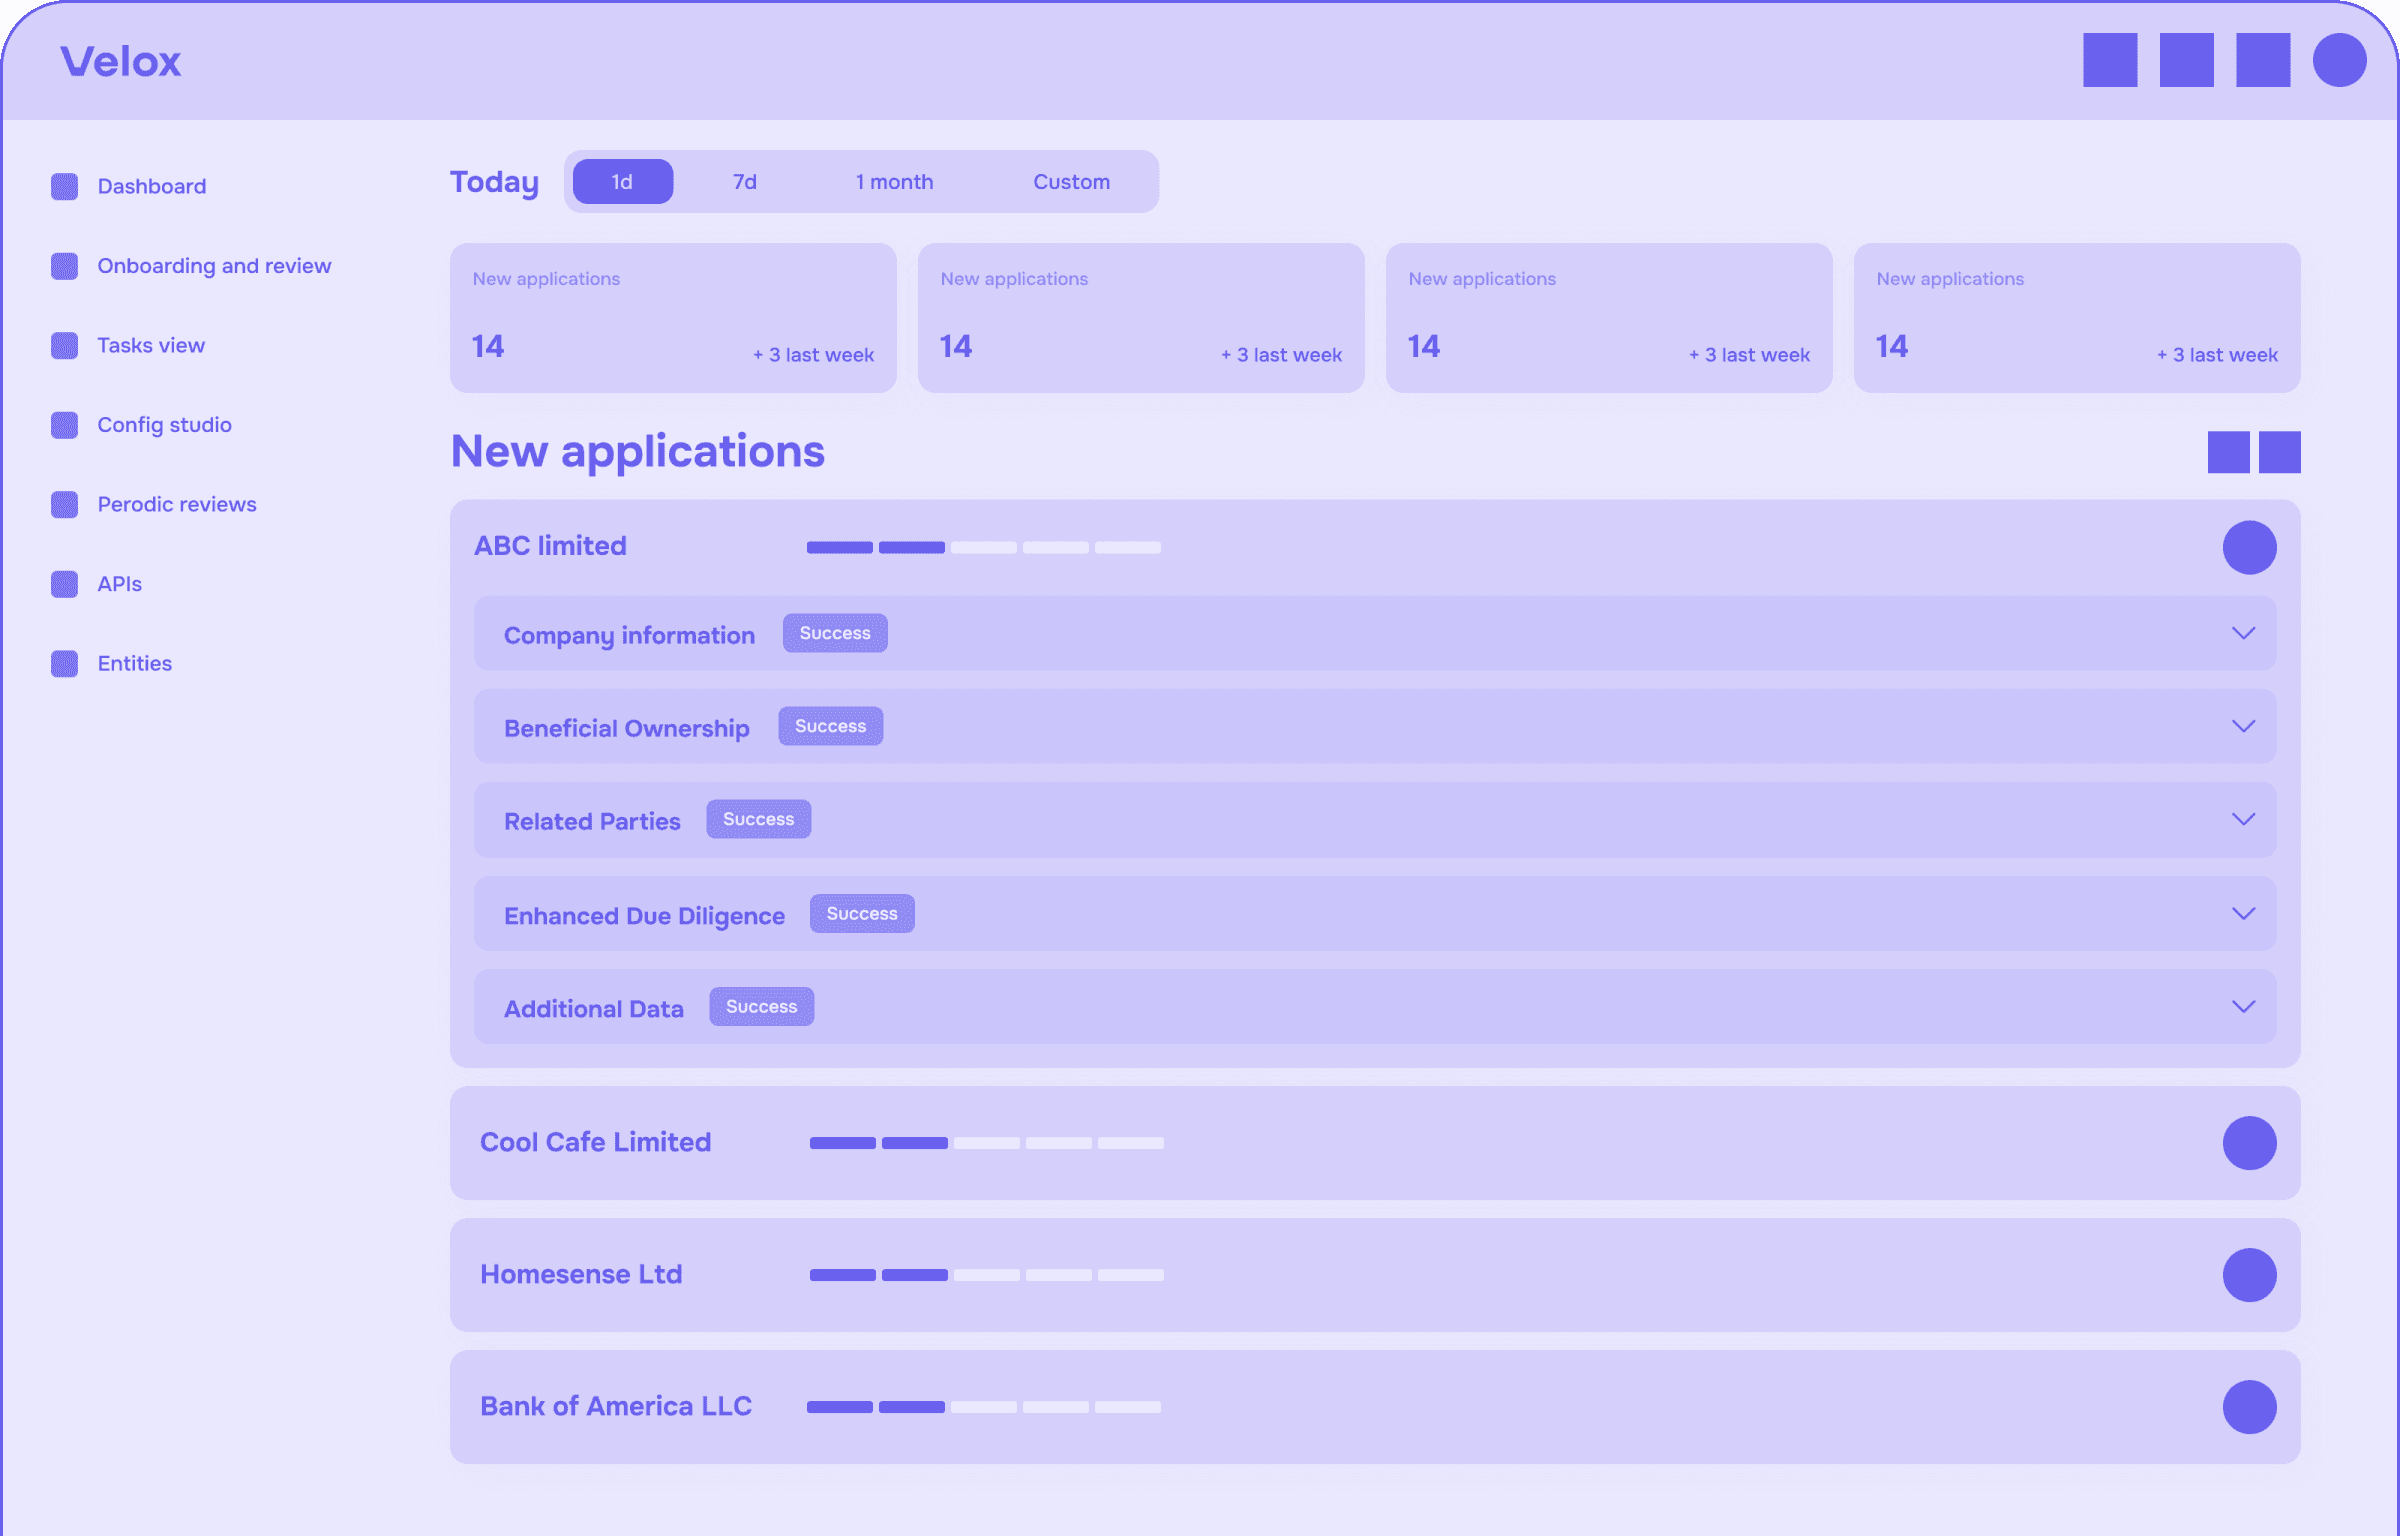
Task: Open the first New applications stats card
Action: pos(673,317)
